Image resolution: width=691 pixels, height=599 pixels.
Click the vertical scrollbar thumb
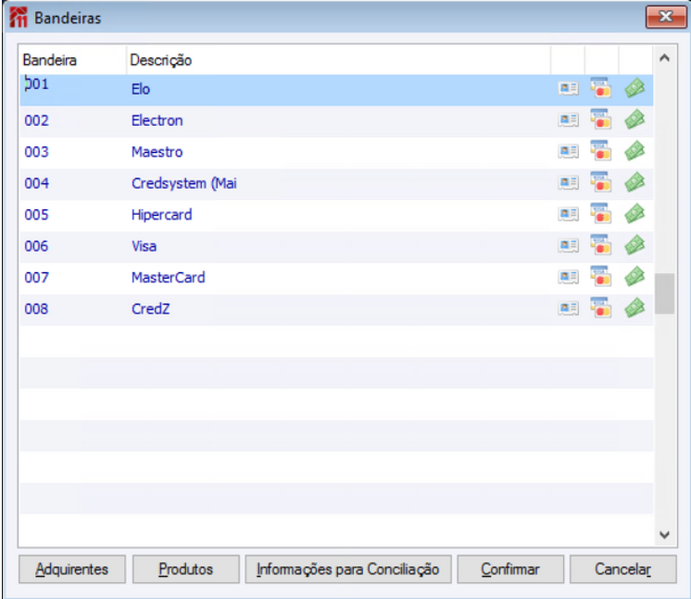point(665,294)
